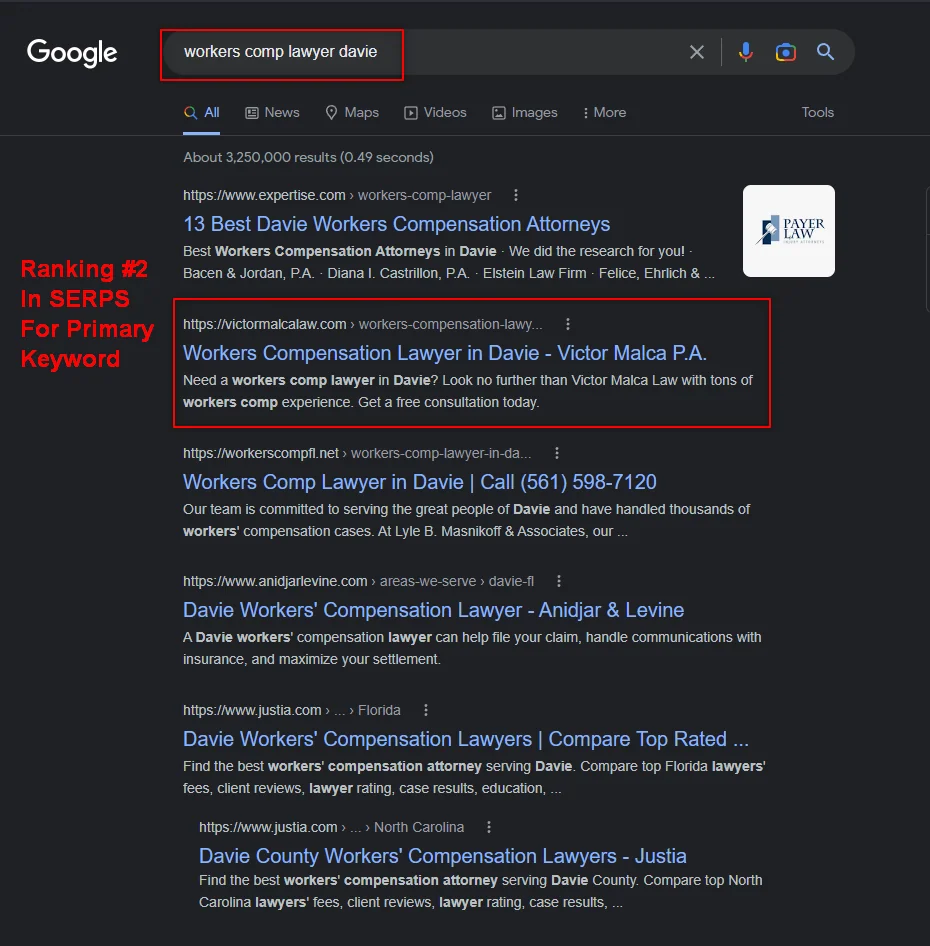Open options dots for expertise.com result
Screen dimensions: 930x946
click(515, 195)
